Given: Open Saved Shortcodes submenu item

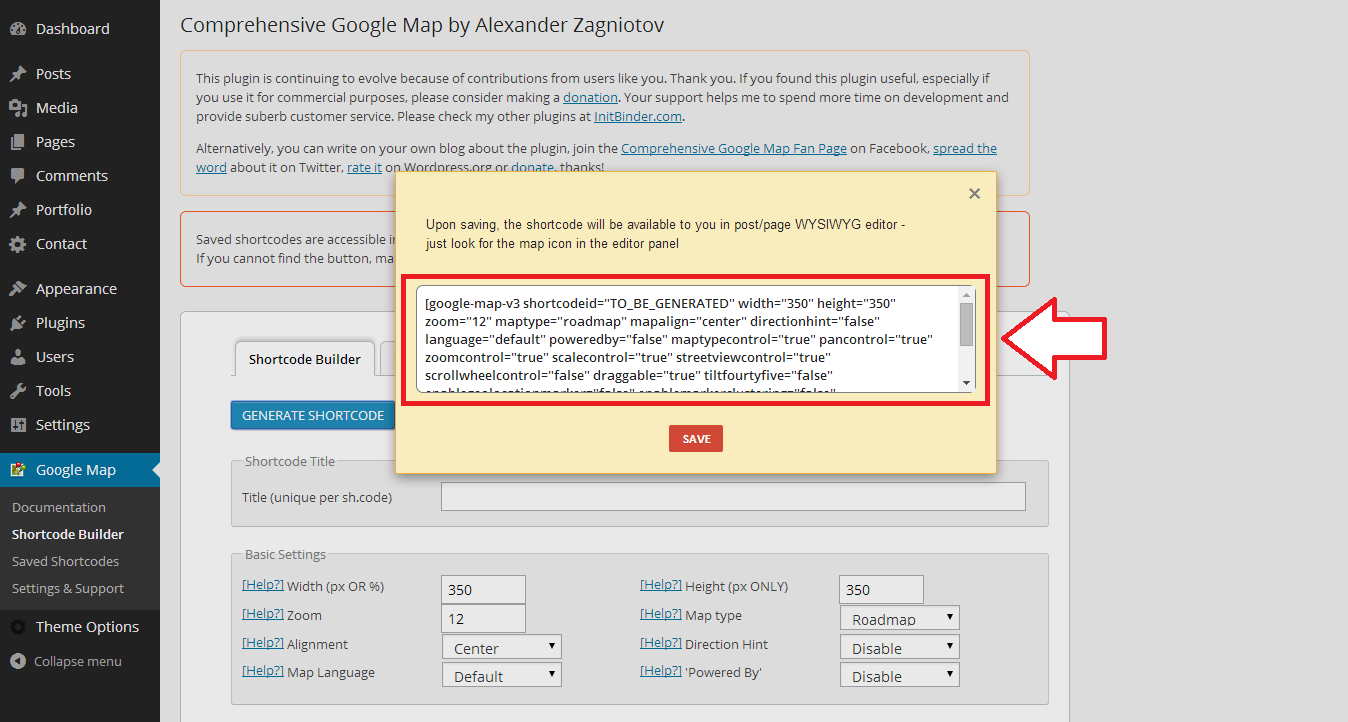Looking at the screenshot, I should pyautogui.click(x=65, y=561).
